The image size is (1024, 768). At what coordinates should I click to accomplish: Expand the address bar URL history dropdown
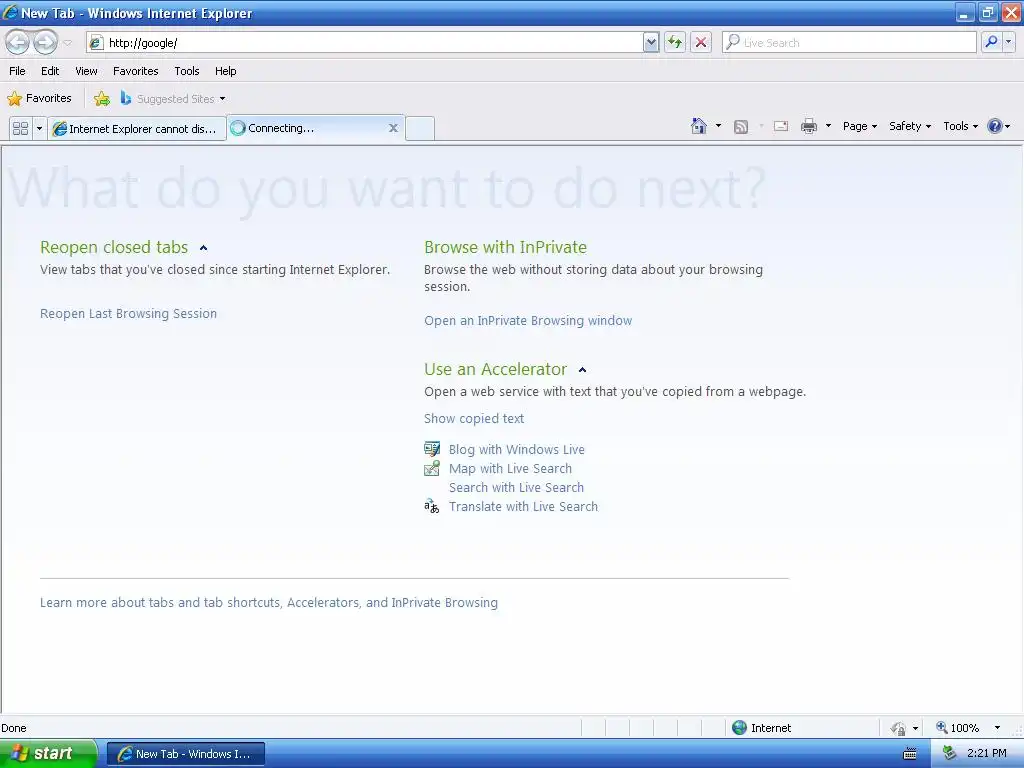point(650,43)
